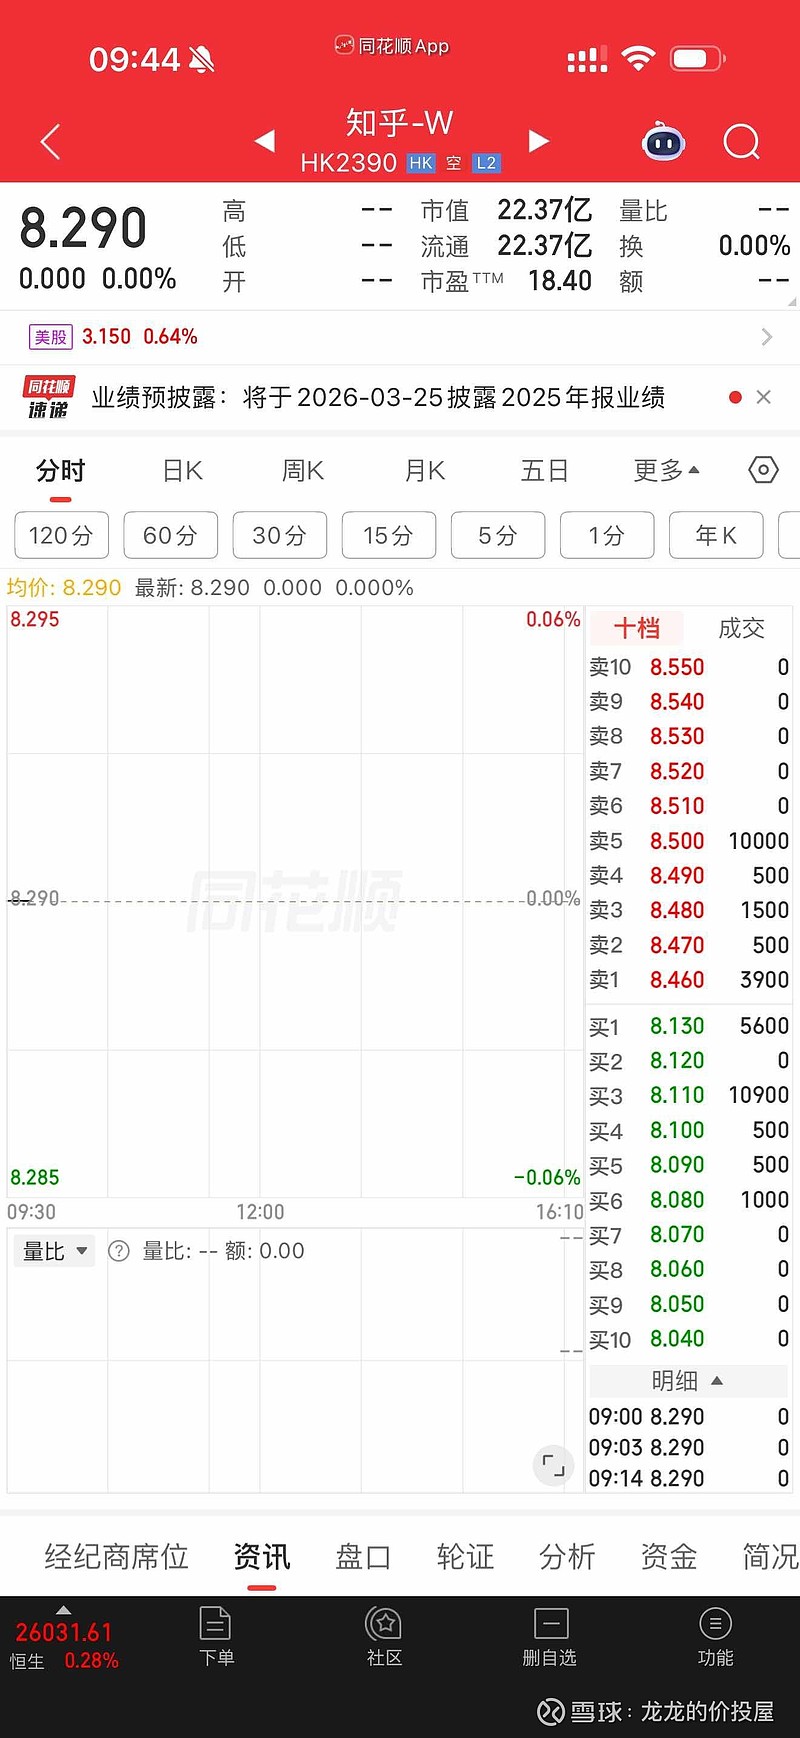This screenshot has height=1738, width=800.
Task: Expand the 更多 chart period menu
Action: 666,470
